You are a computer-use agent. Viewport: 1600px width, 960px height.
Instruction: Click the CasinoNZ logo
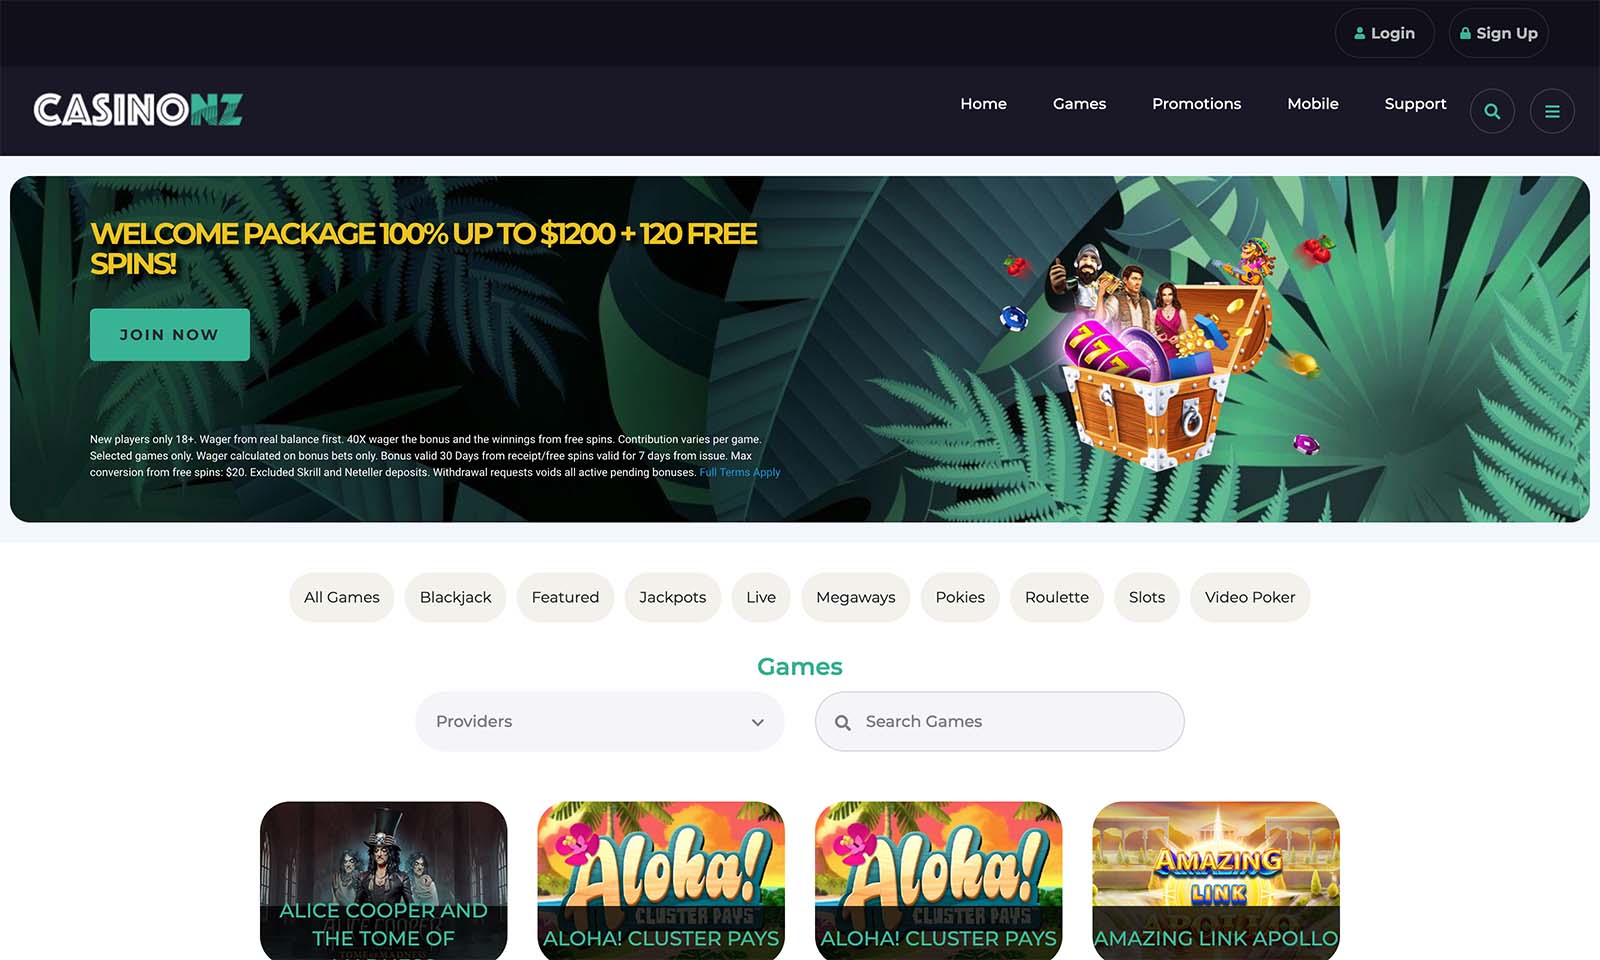point(138,110)
